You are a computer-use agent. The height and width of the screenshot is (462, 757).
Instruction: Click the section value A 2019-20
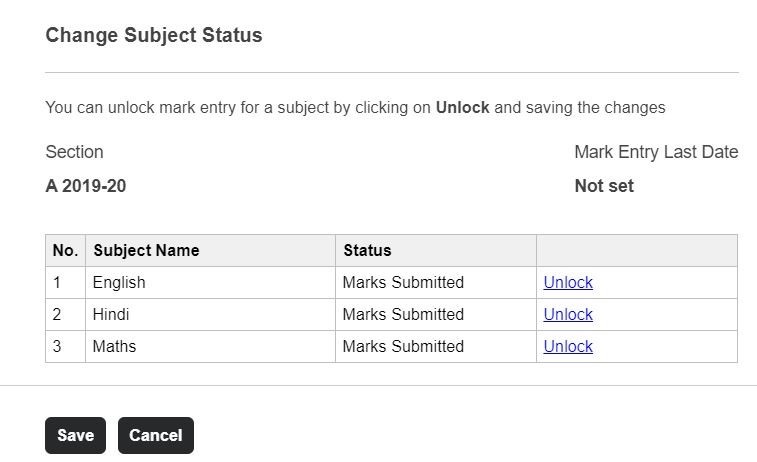tap(86, 186)
